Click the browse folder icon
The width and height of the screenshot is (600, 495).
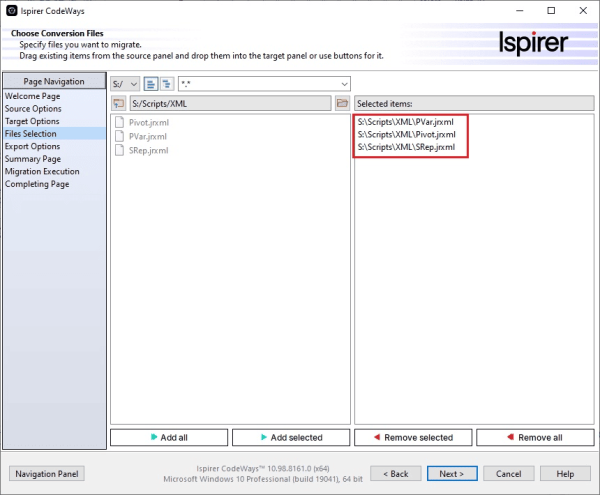342,103
